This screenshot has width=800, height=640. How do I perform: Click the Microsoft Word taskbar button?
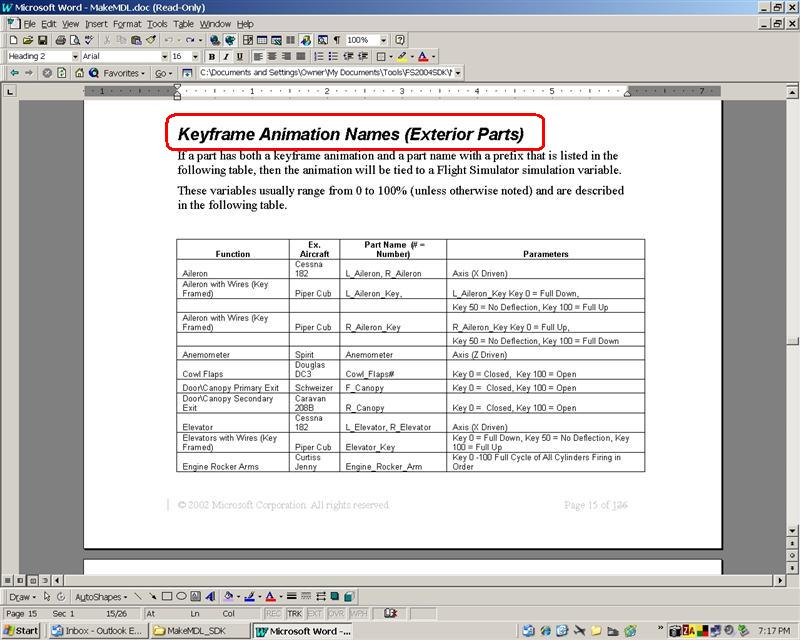[304, 631]
